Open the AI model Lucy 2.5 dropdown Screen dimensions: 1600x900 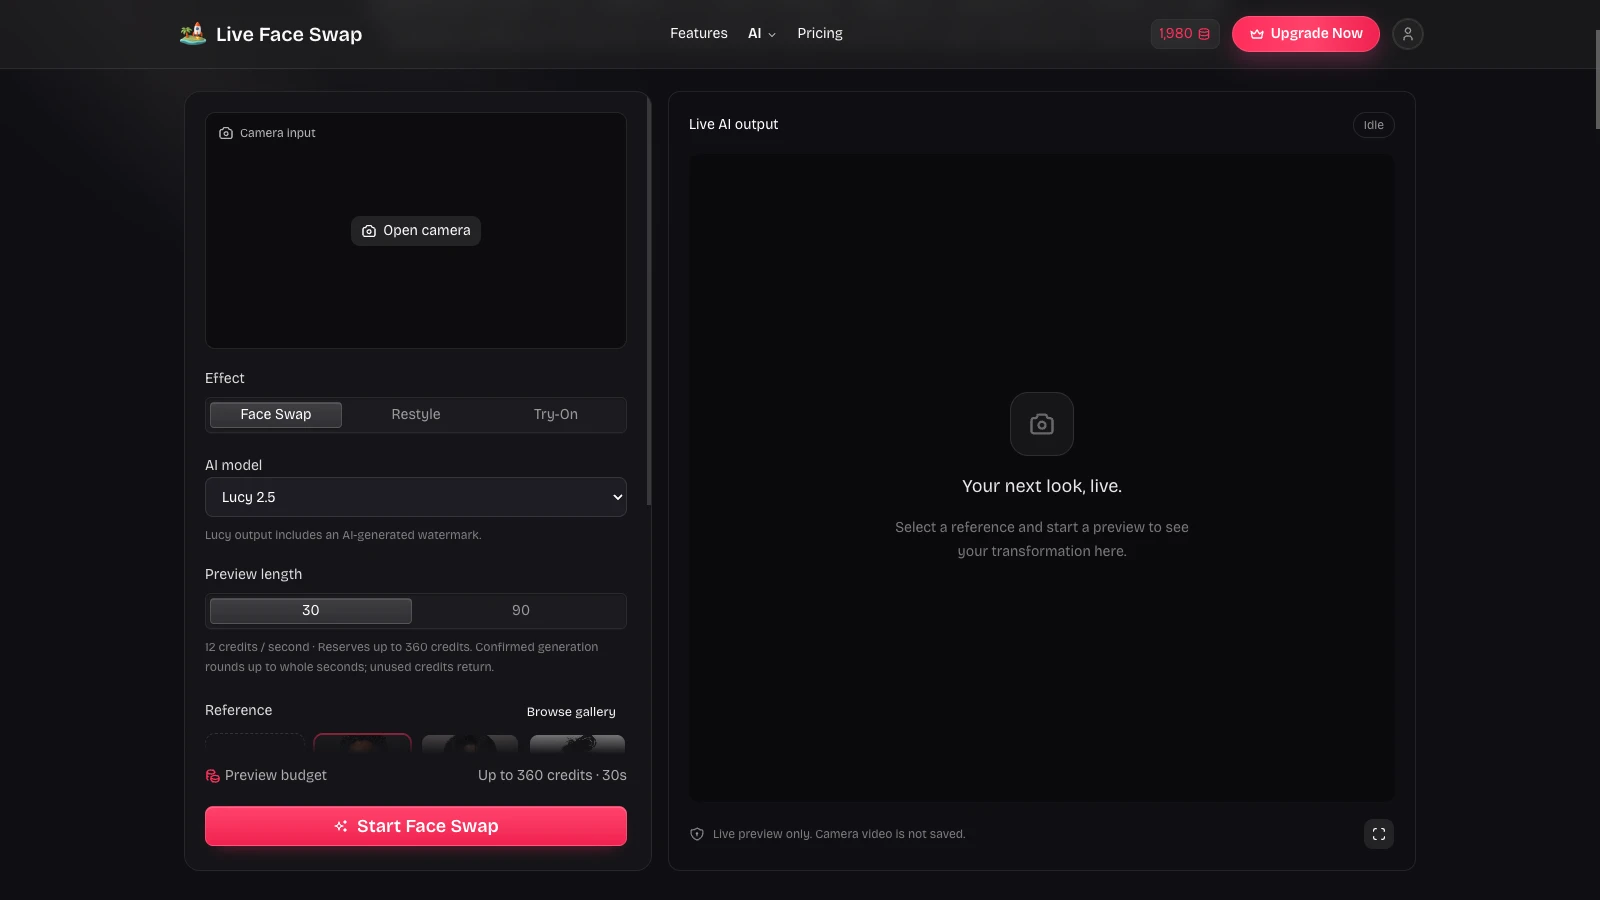[x=416, y=497]
